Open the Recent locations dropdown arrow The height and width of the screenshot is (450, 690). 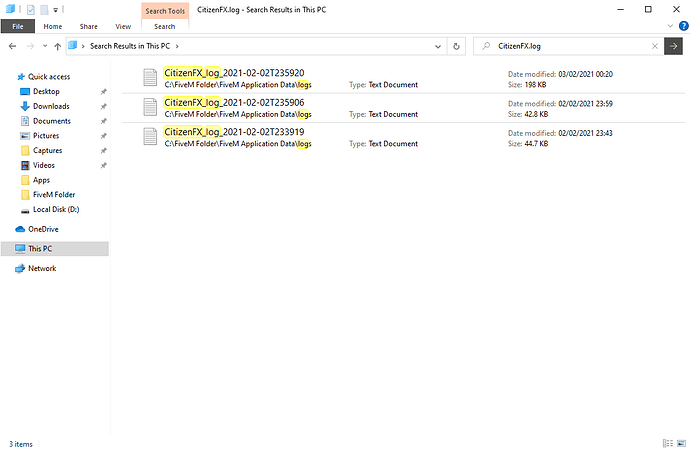click(x=45, y=46)
